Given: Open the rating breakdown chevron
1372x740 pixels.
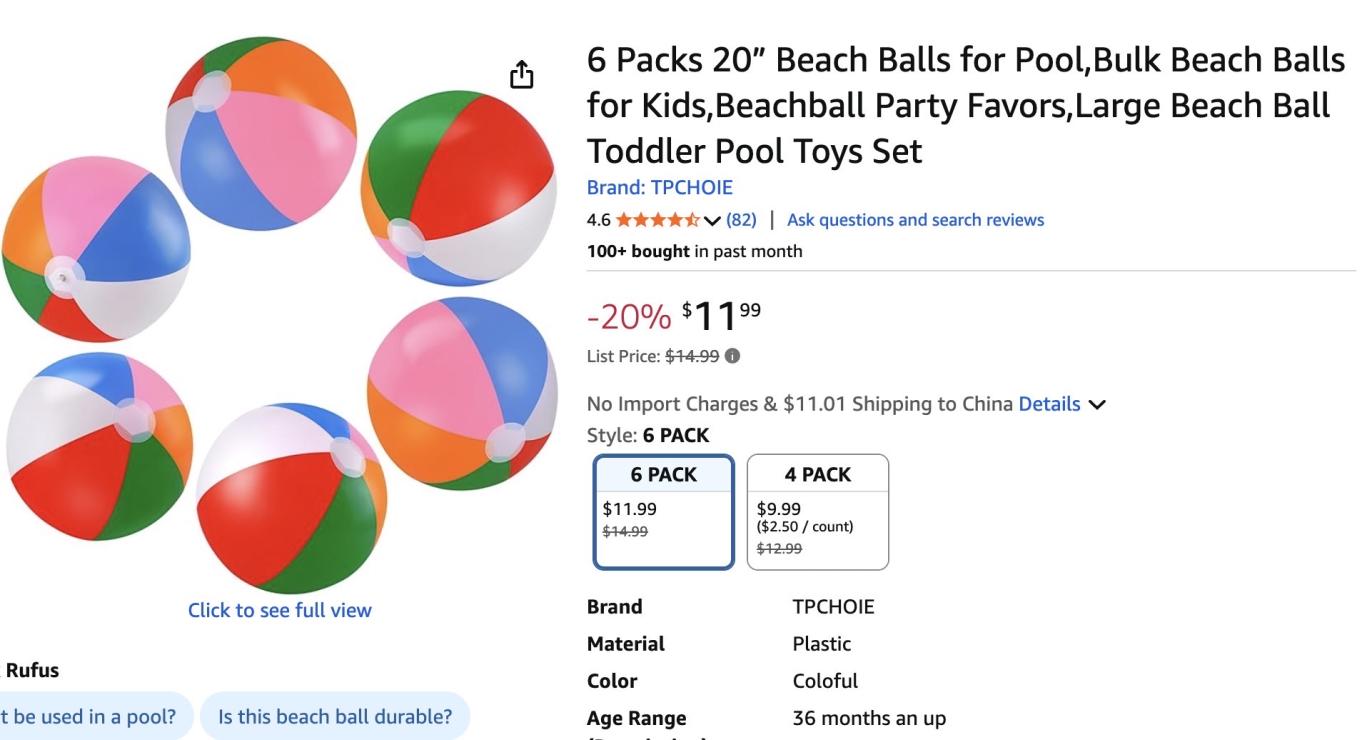Looking at the screenshot, I should point(712,220).
